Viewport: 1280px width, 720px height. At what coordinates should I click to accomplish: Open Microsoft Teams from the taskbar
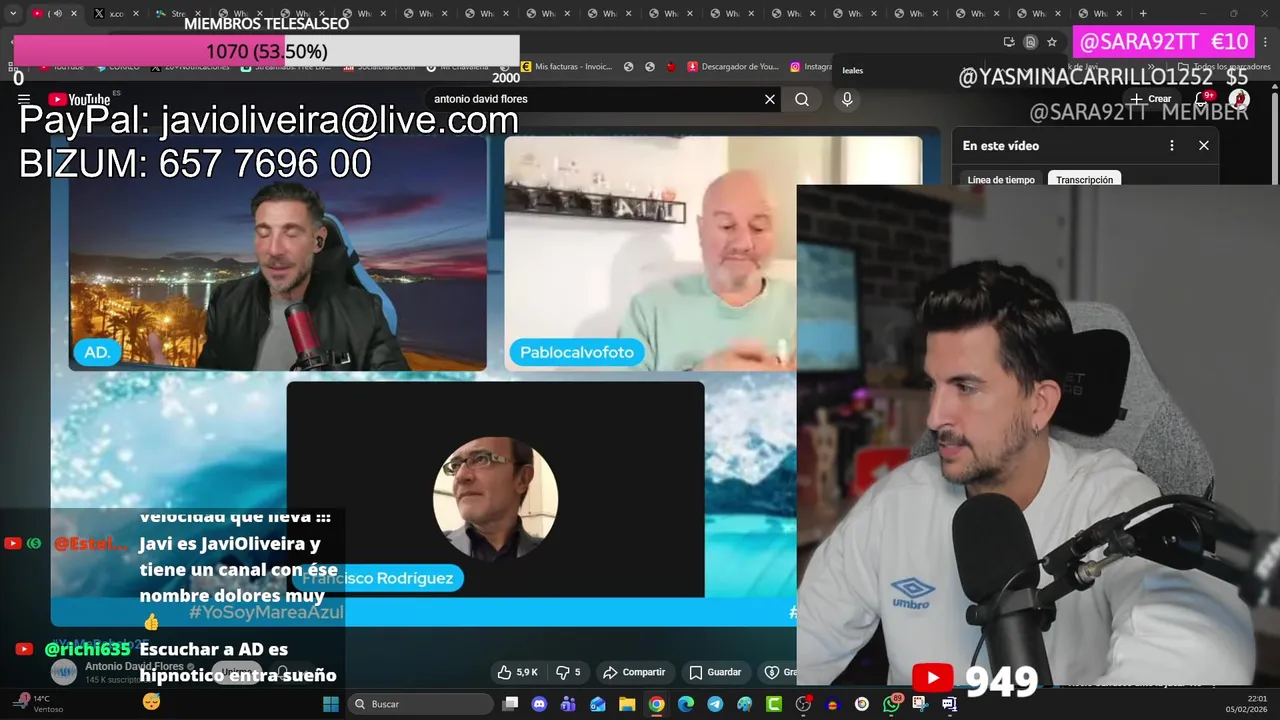click(x=568, y=704)
